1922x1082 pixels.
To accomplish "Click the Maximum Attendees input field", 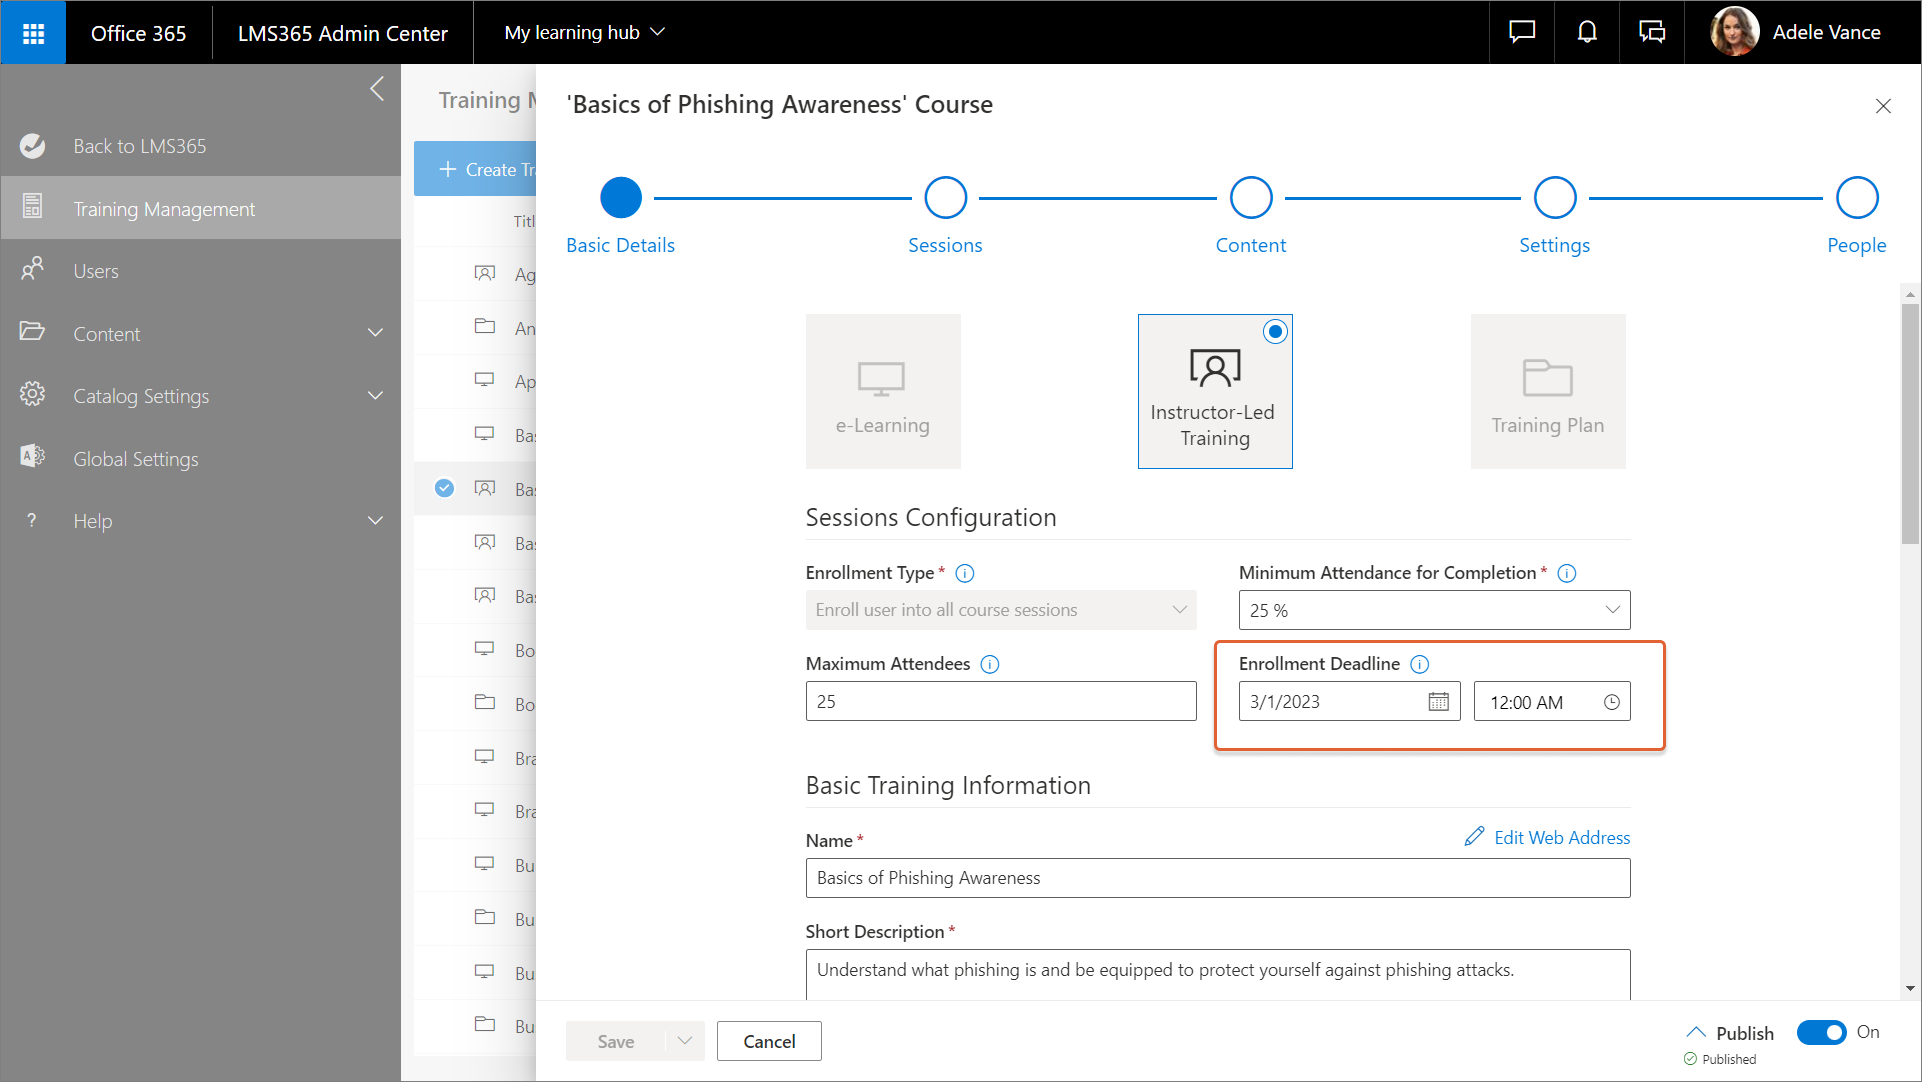I will [1000, 702].
